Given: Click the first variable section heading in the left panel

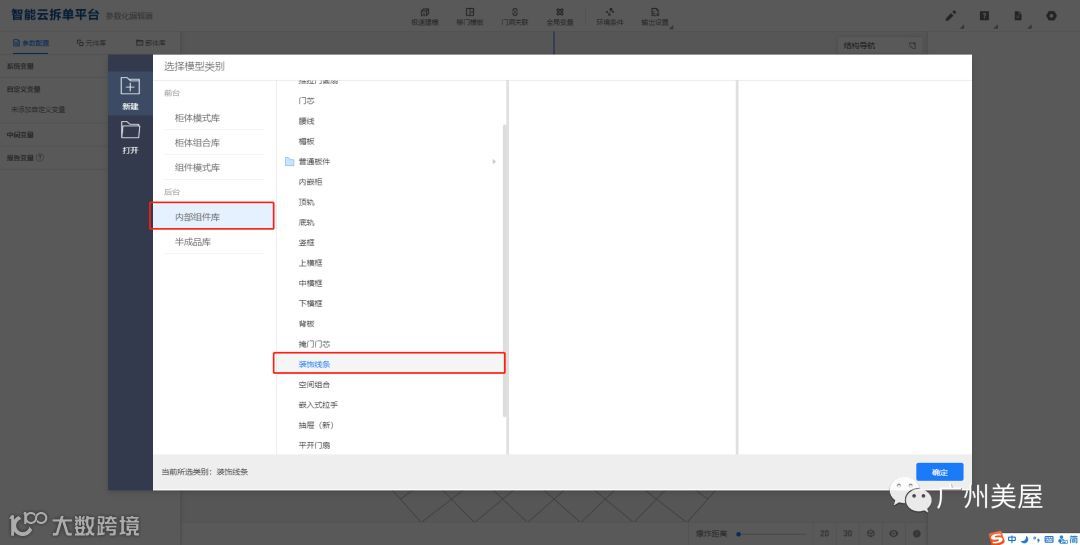Looking at the screenshot, I should tap(21, 66).
